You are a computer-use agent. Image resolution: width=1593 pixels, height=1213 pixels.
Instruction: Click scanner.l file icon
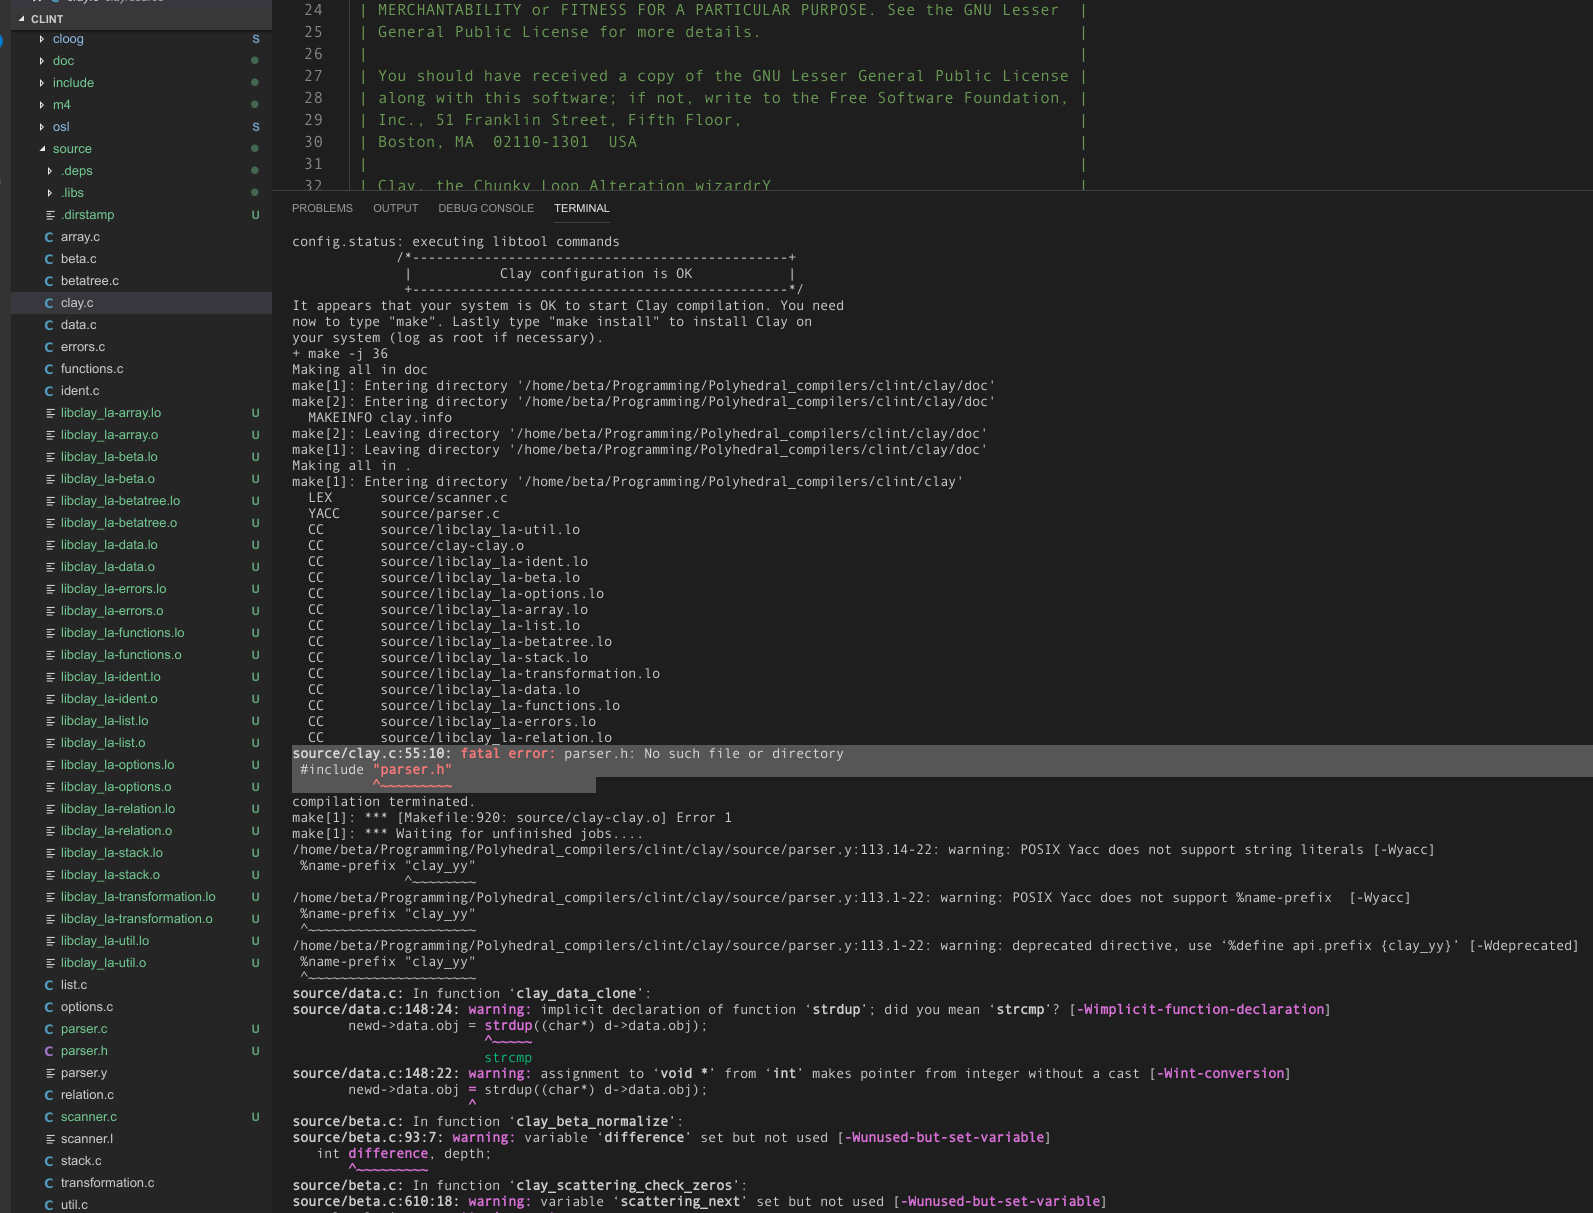[x=50, y=1139]
